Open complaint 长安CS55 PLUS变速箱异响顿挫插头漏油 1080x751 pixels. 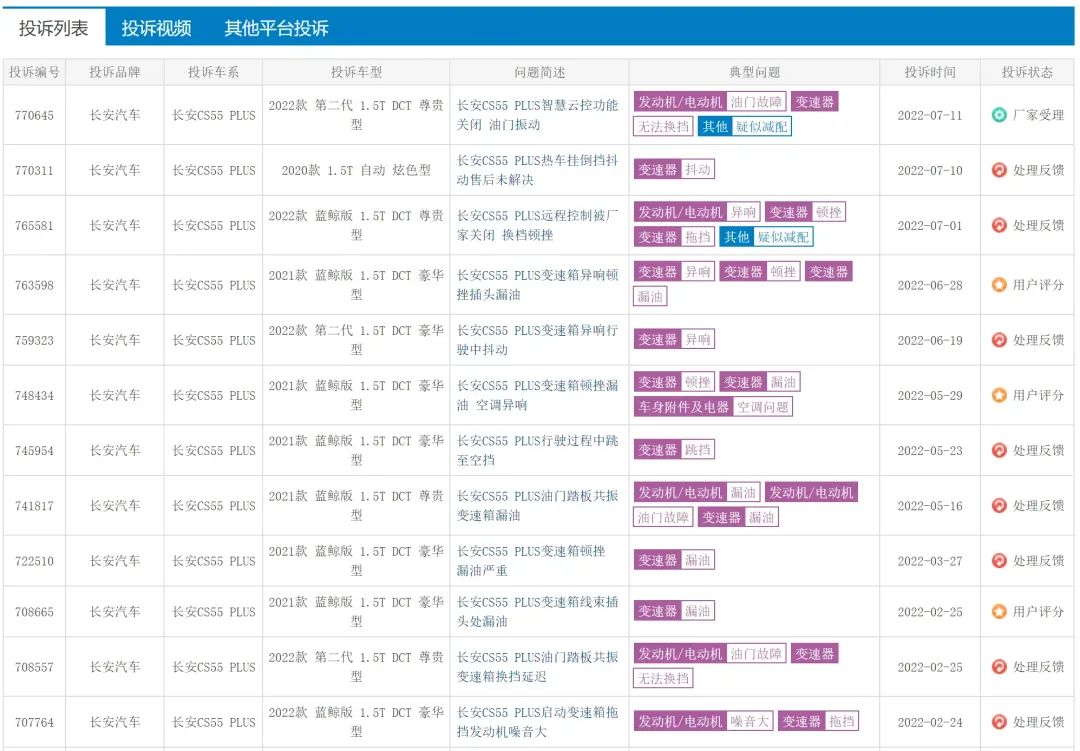coord(538,285)
